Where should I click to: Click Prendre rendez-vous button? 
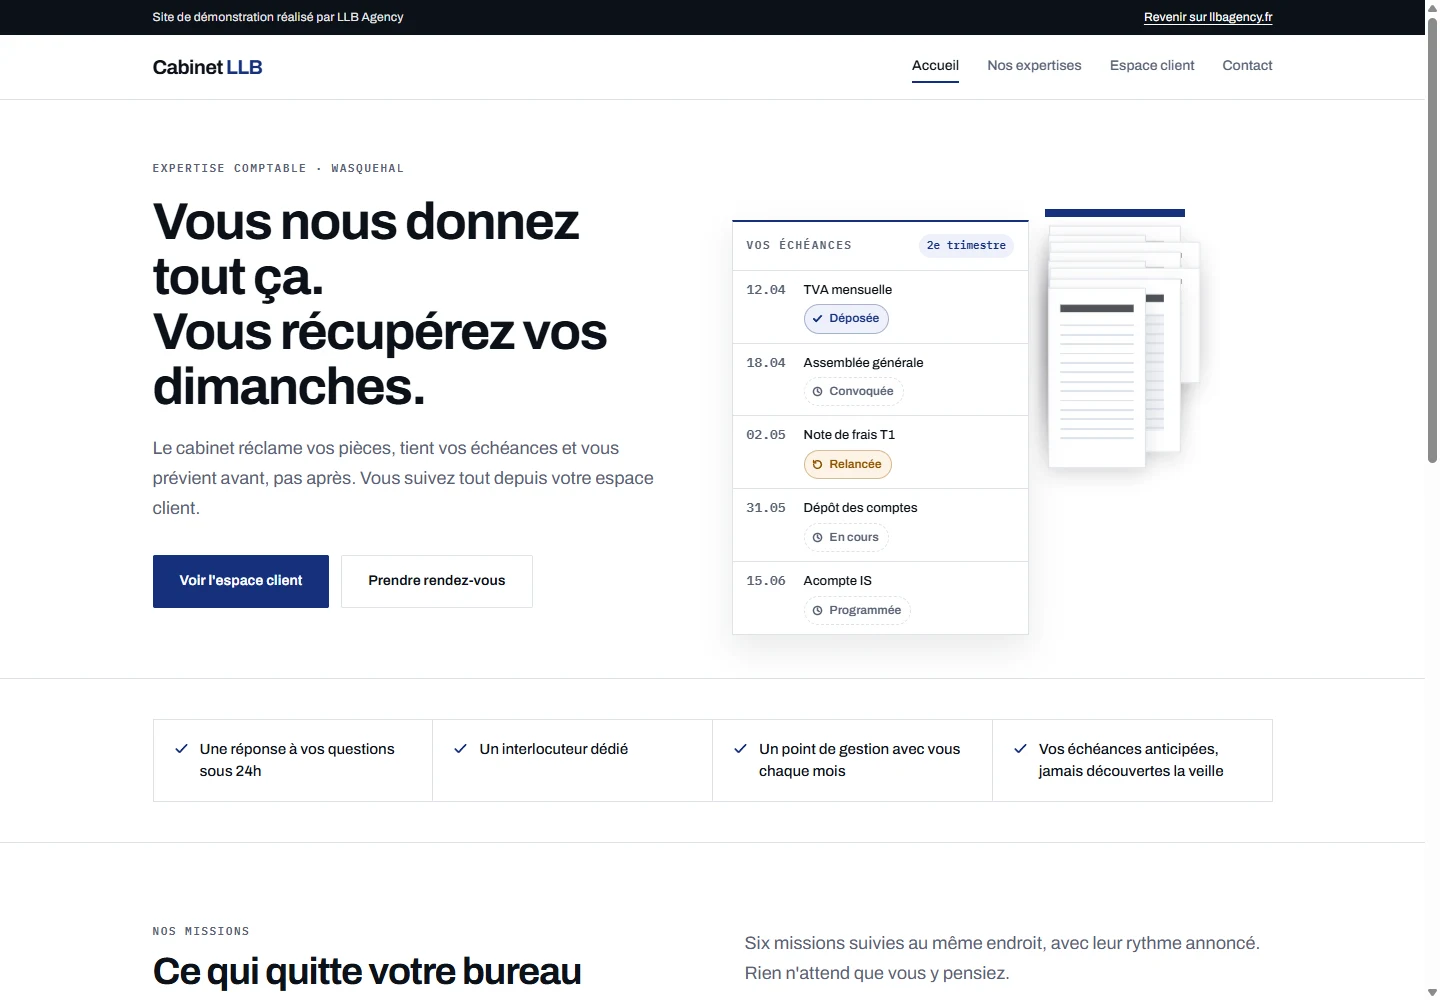click(437, 581)
